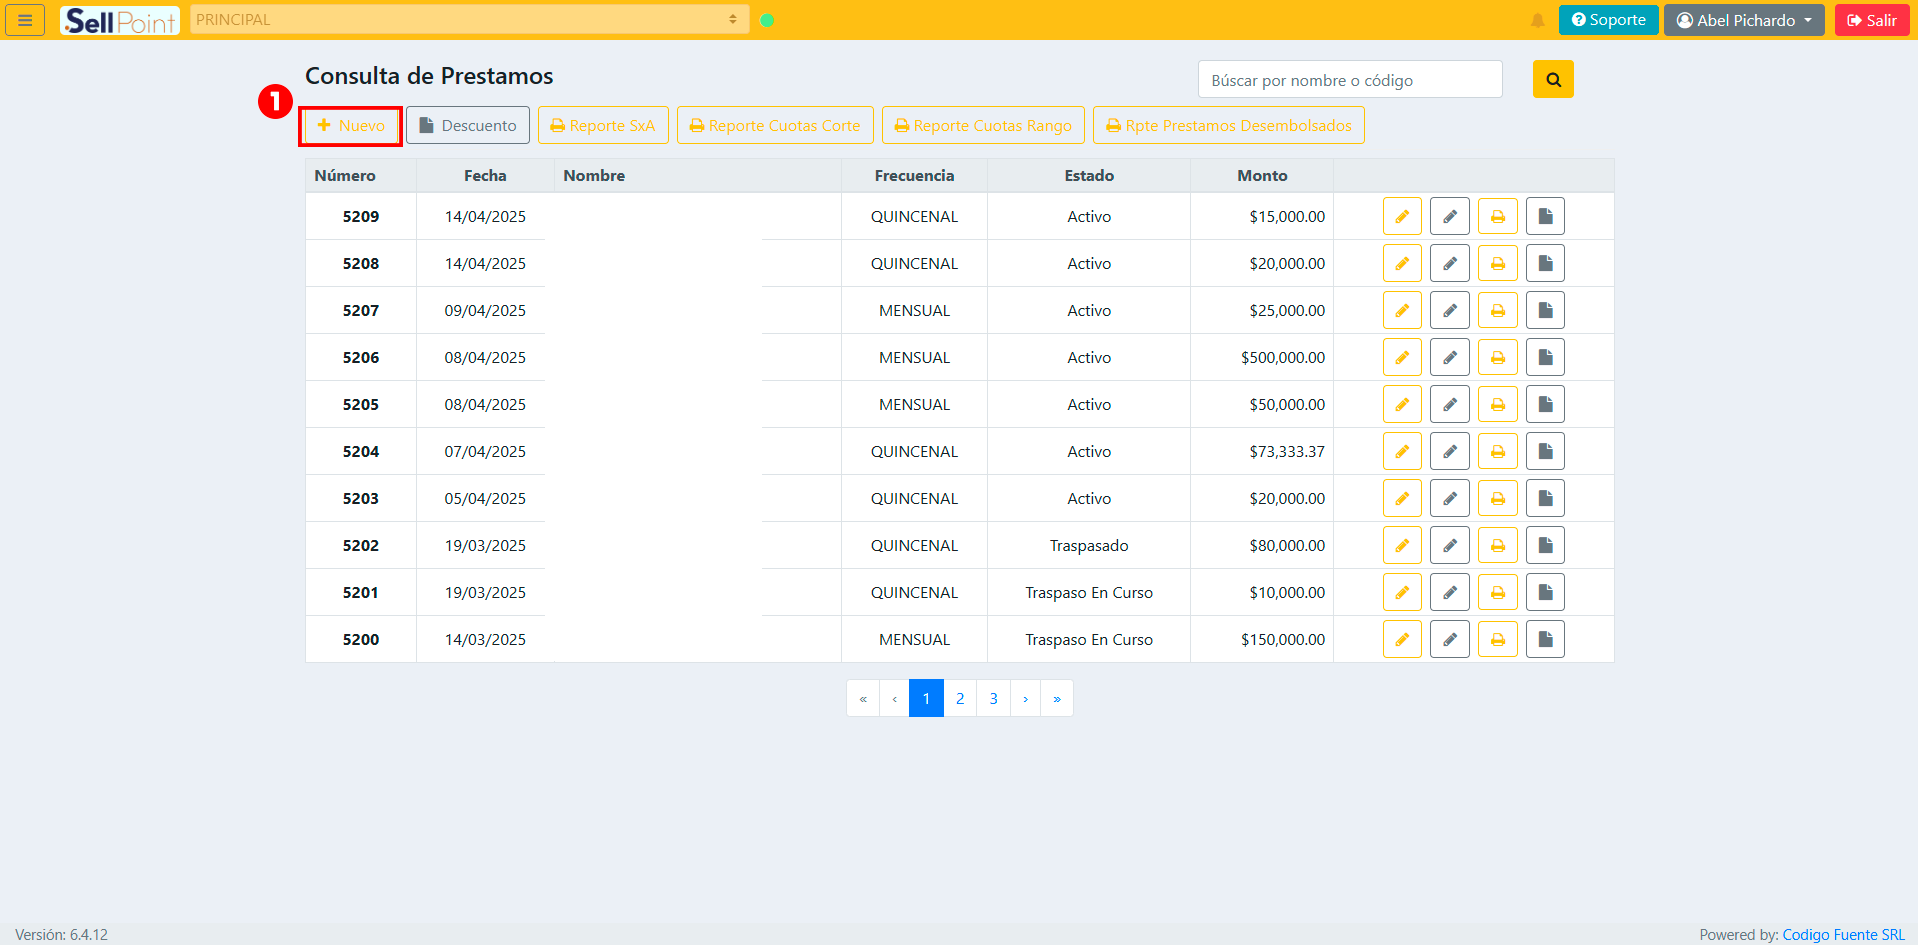Click the notification bell icon

click(x=1537, y=20)
